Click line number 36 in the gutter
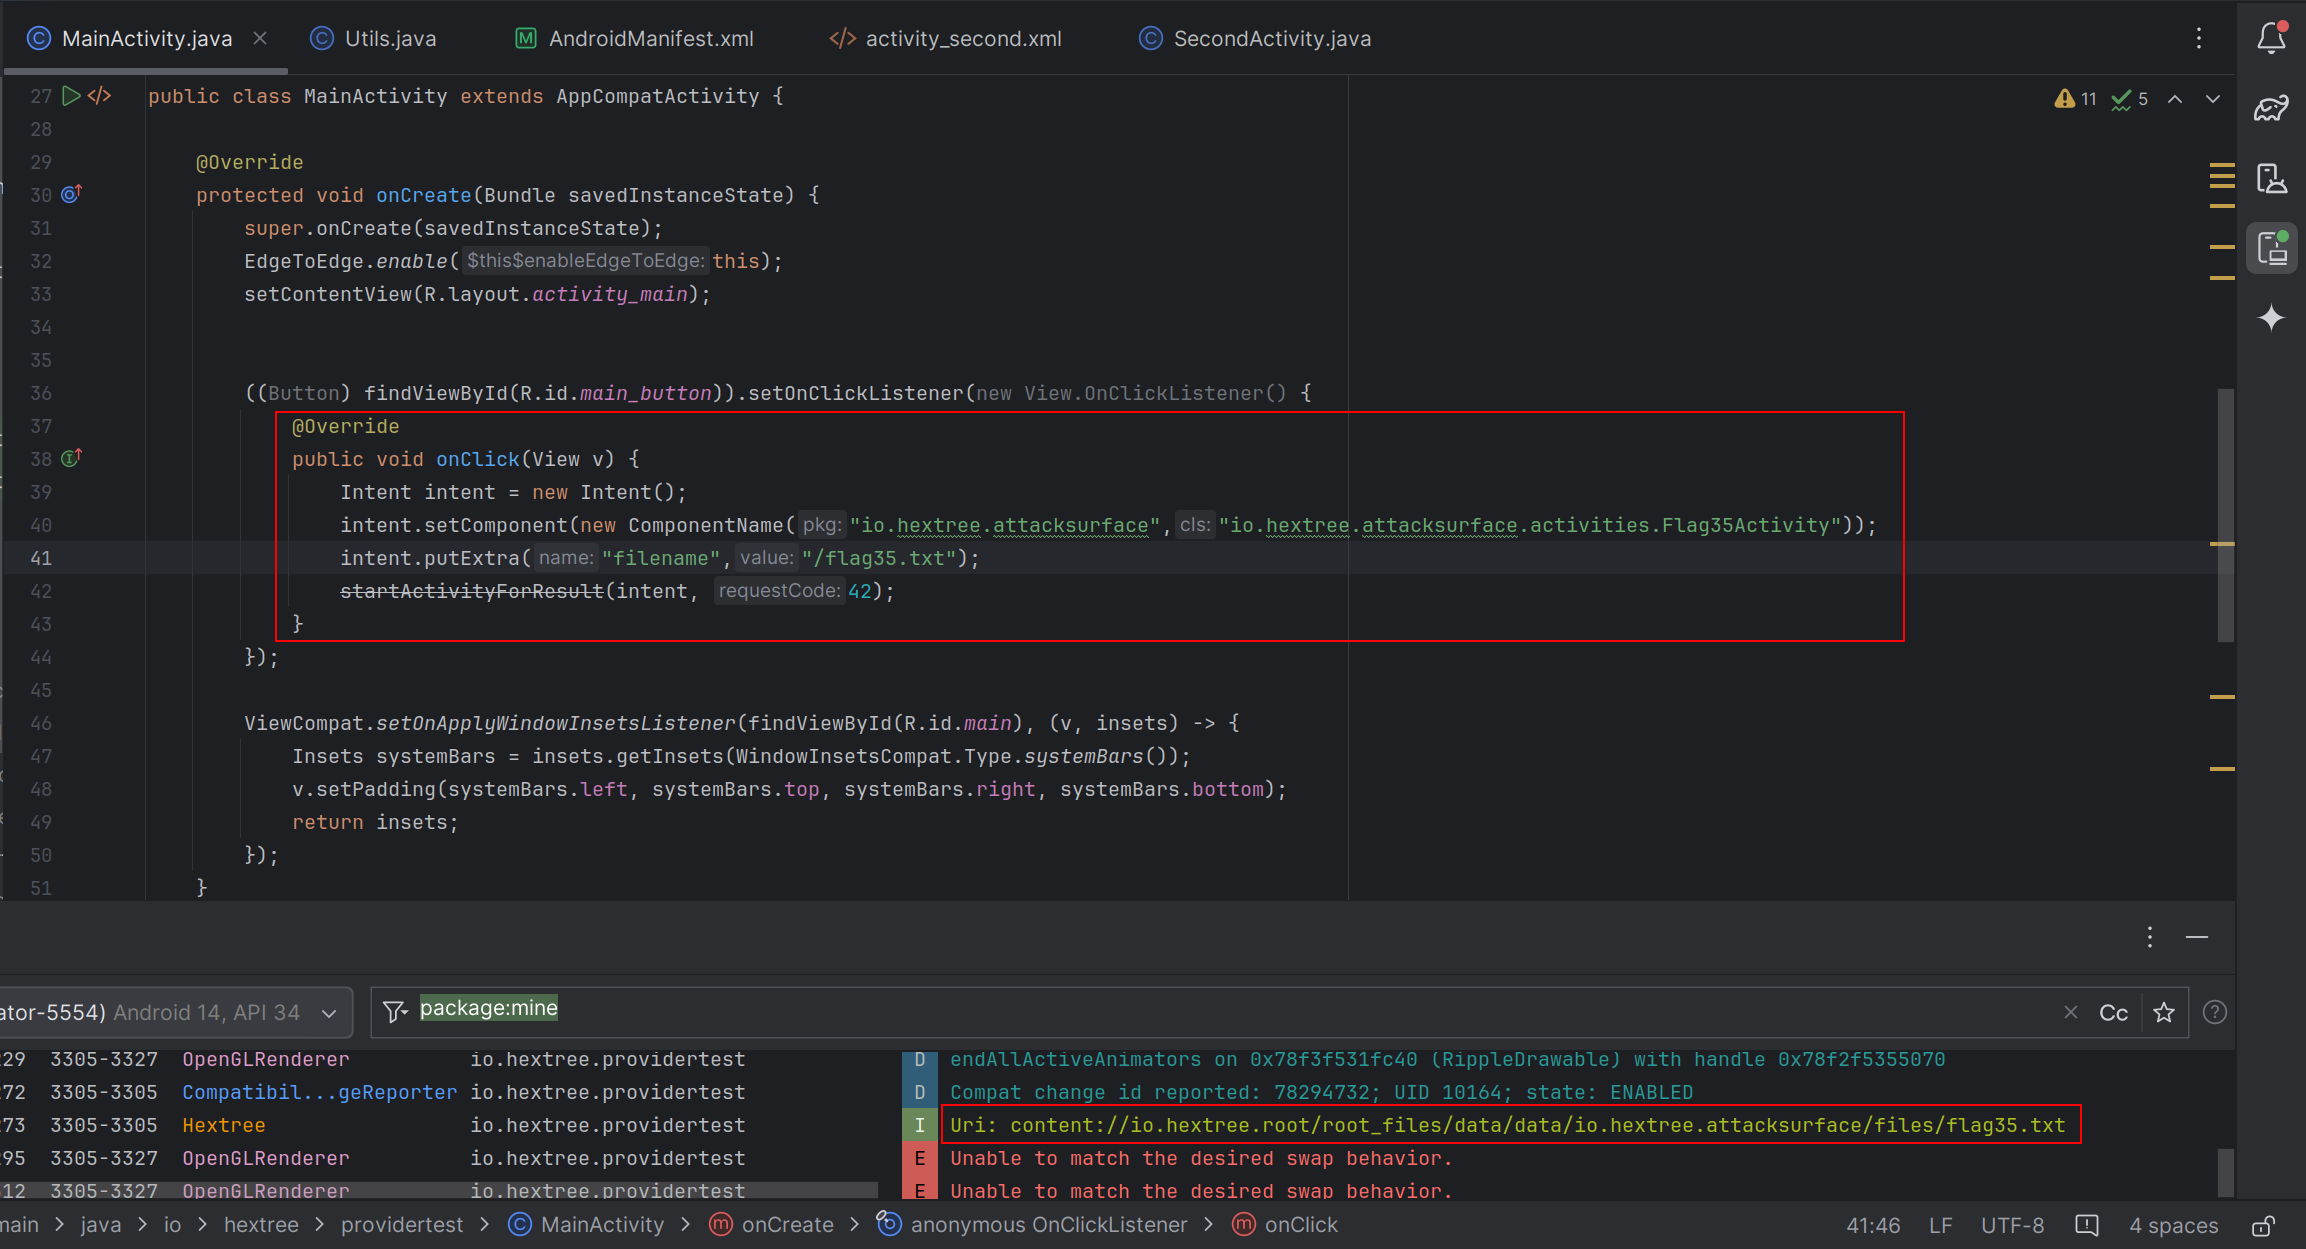 tap(40, 393)
